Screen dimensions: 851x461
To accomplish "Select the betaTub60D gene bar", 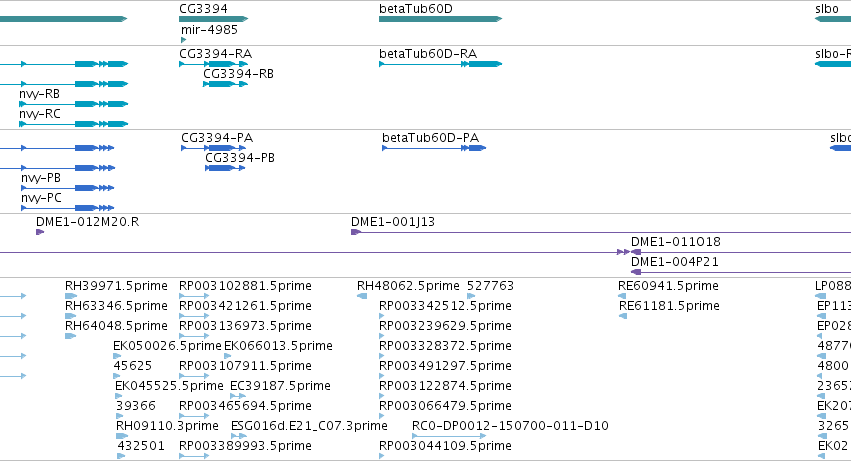I will 441,19.
